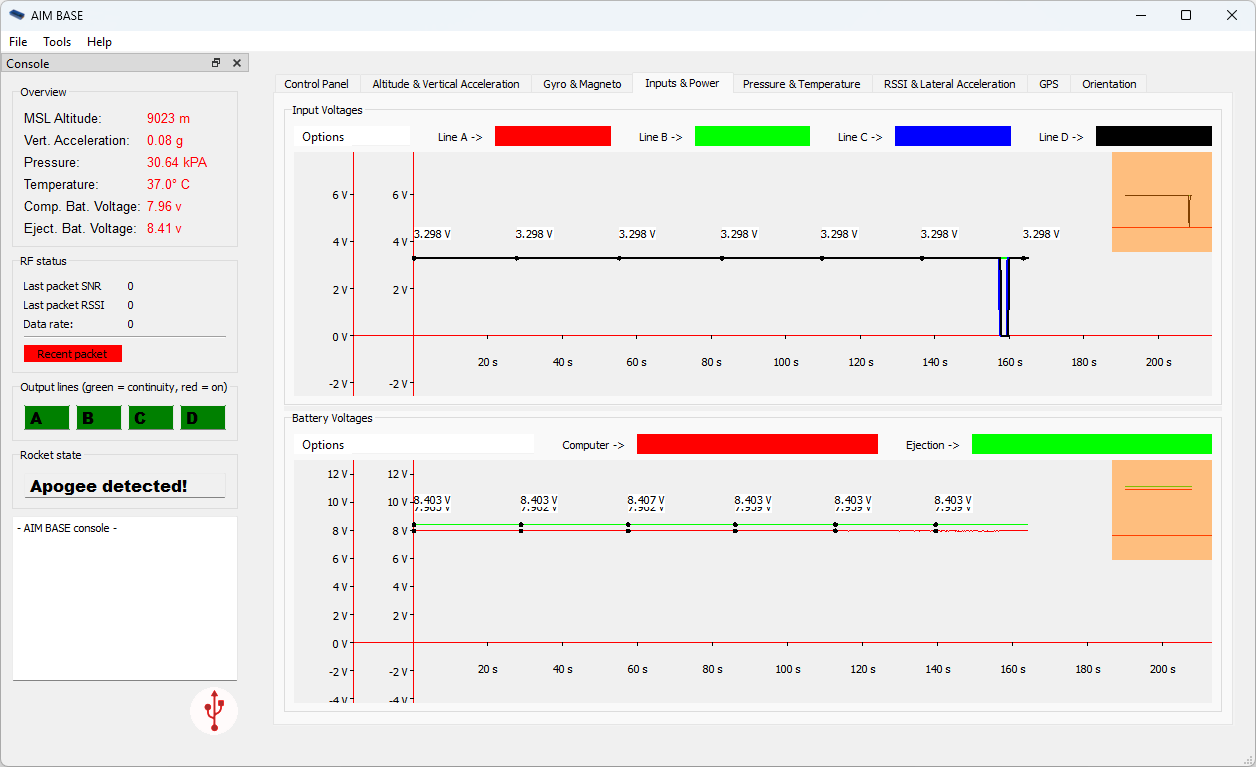This screenshot has width=1256, height=767.
Task: Click the MSL Altitude value 9023 m
Action: click(x=168, y=118)
